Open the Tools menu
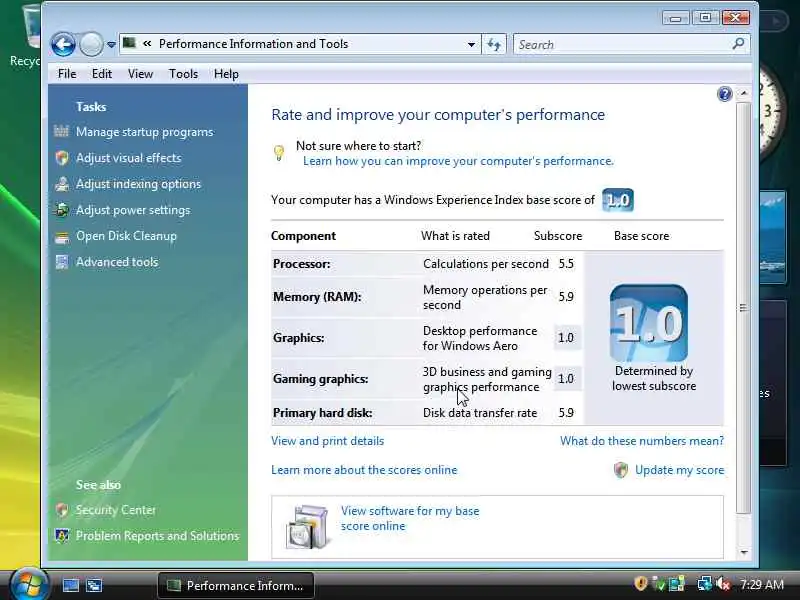Viewport: 800px width, 600px height. [x=183, y=74]
